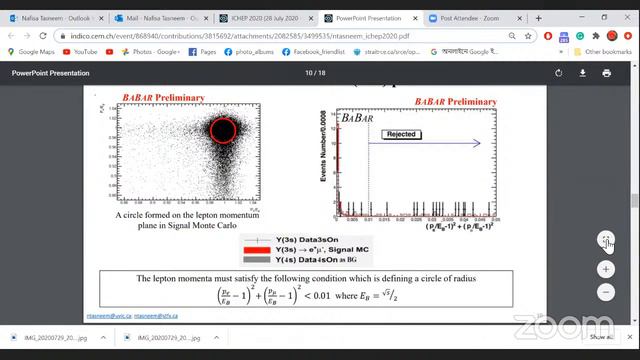Open the Facebook Pages bookmark
The height and width of the screenshot is (360, 640).
(x=202, y=52)
